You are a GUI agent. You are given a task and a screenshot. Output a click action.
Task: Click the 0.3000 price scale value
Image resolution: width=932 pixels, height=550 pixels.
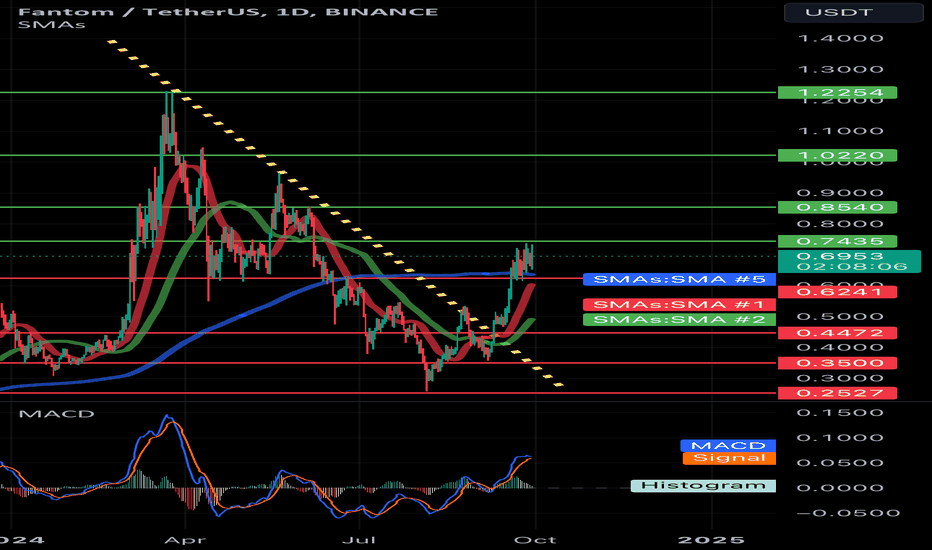(x=840, y=378)
